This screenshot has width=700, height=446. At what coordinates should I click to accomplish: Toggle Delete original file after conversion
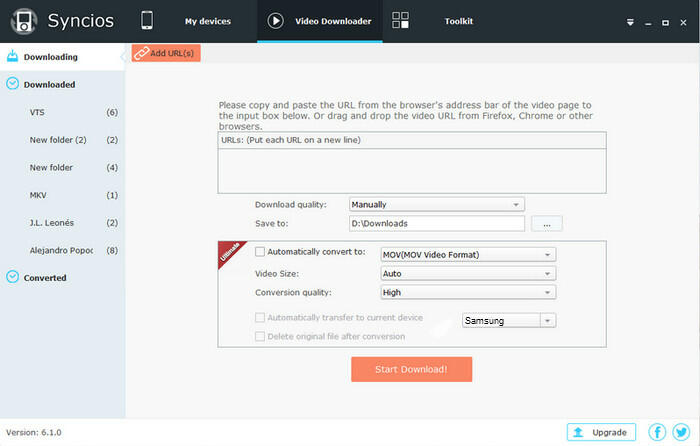260,336
